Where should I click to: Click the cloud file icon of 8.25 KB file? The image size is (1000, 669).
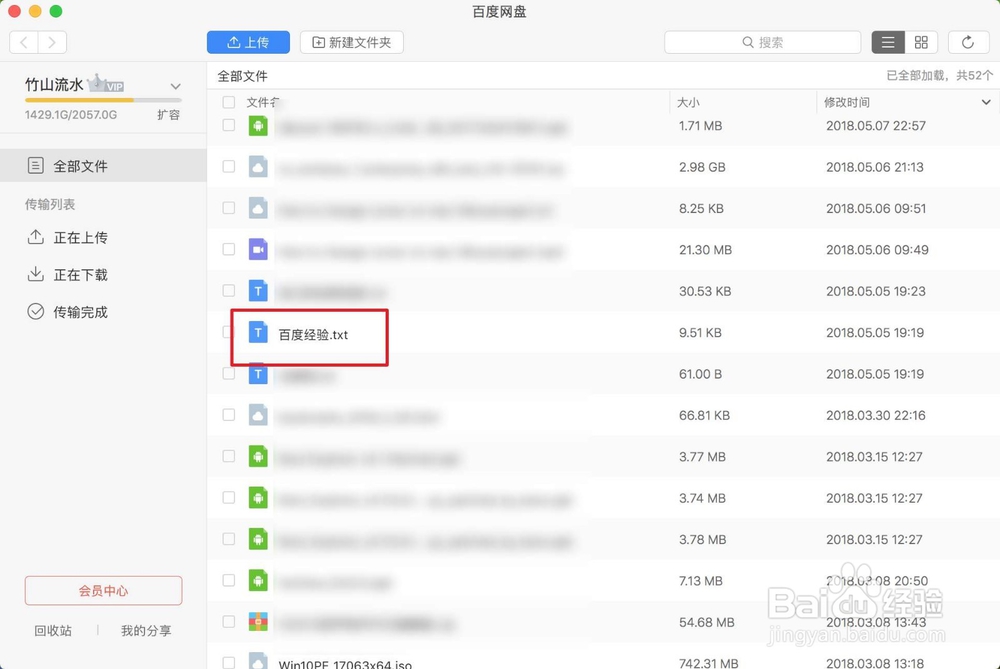pos(258,209)
